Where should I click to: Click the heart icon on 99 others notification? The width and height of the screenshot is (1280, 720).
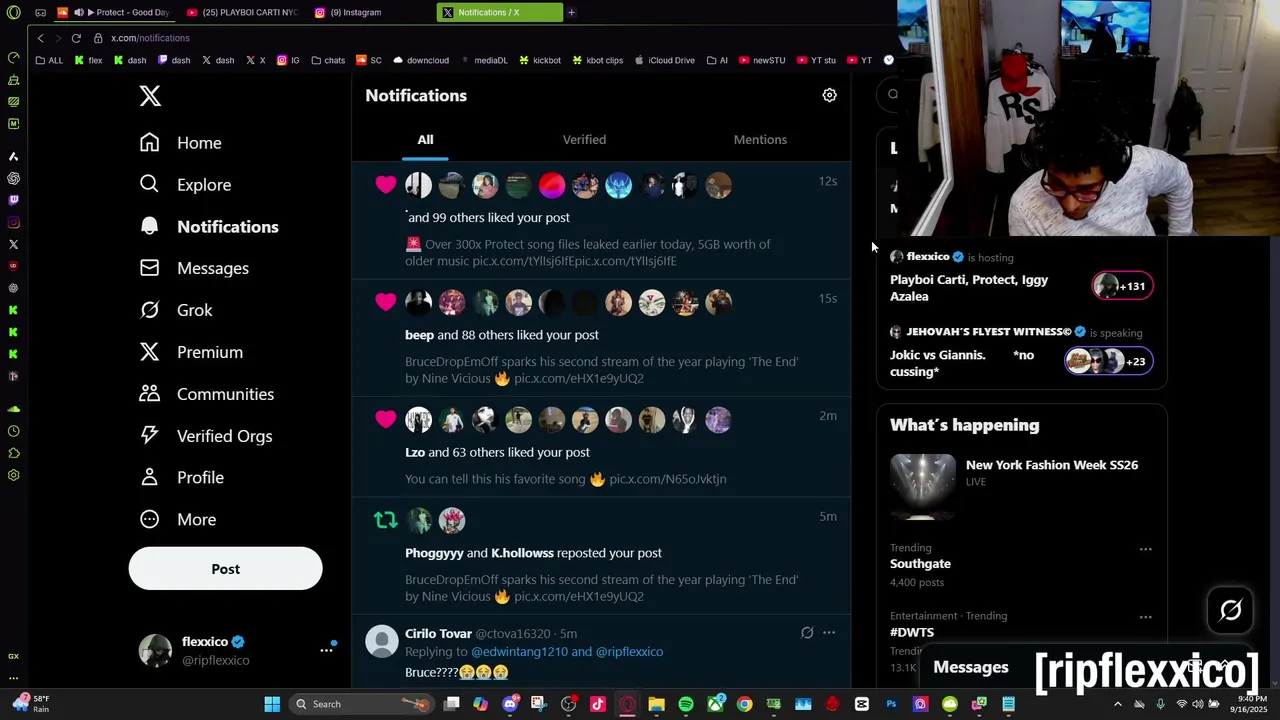click(x=385, y=185)
